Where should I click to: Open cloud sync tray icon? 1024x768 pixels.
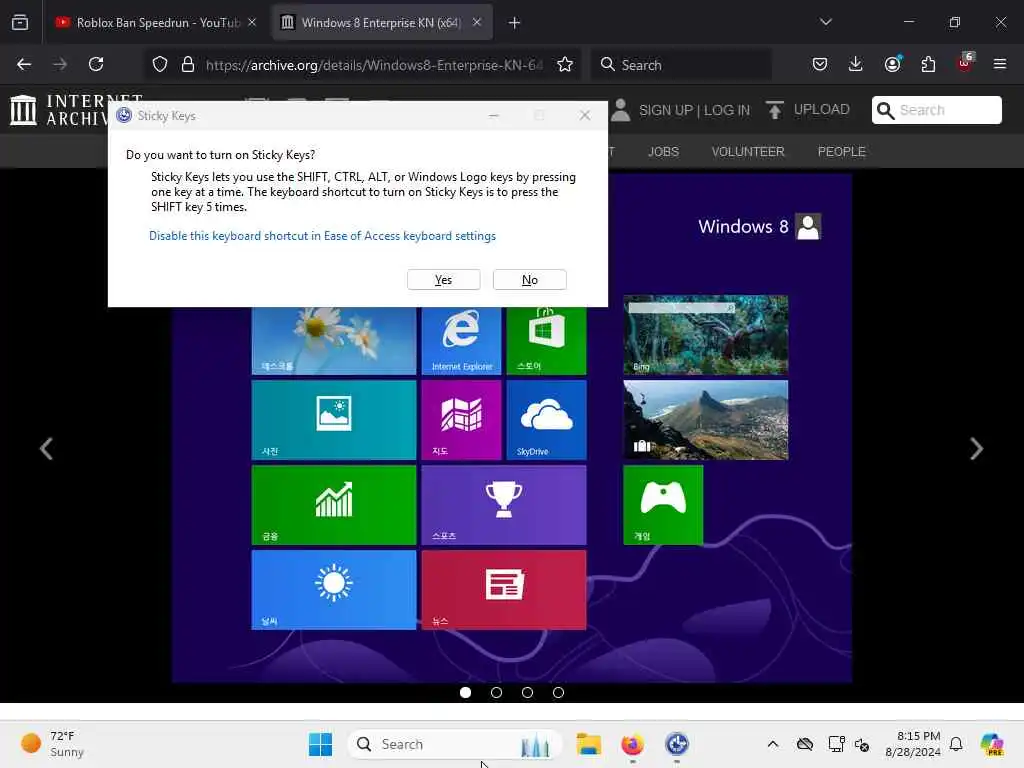point(805,744)
